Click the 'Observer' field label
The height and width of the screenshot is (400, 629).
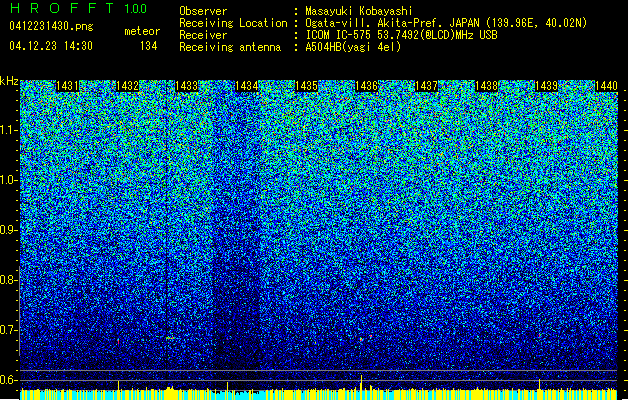[203, 11]
